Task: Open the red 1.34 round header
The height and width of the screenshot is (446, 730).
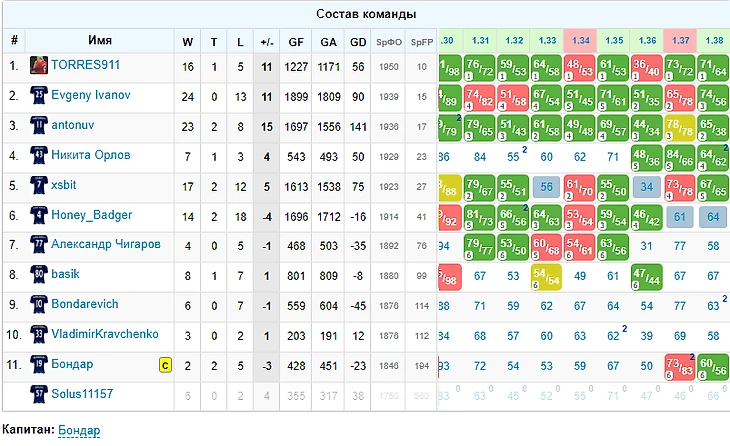Action: click(x=581, y=40)
